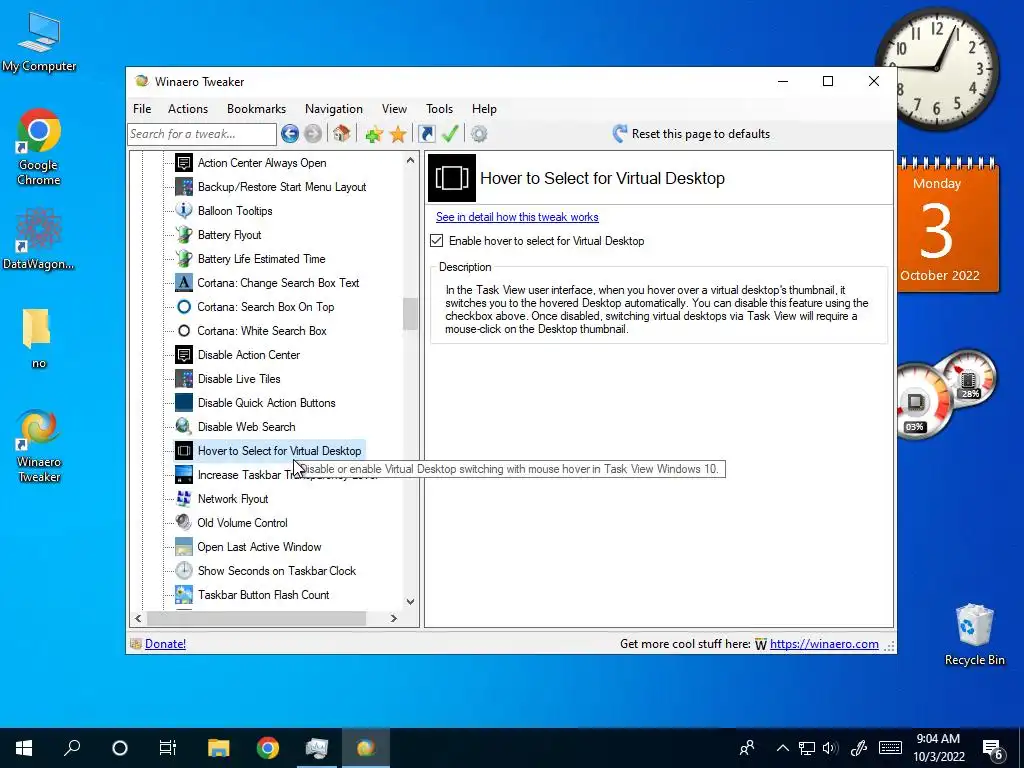The height and width of the screenshot is (768, 1024).
Task: Select Battery Life Estimated Time
Action: (261, 259)
